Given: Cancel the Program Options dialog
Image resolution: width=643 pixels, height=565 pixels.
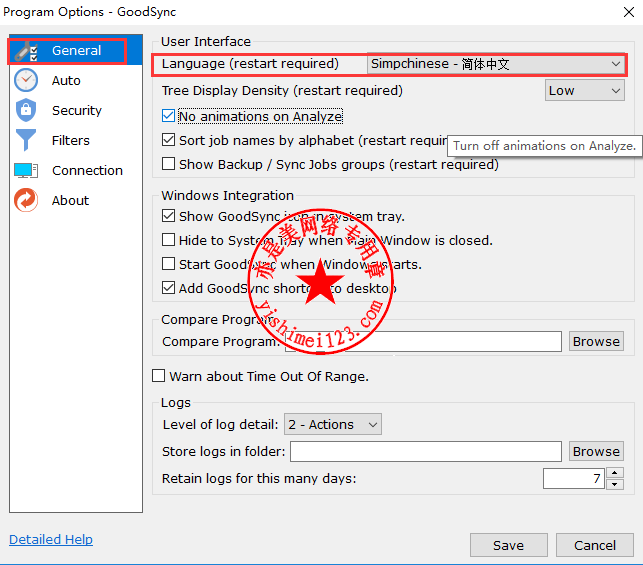Looking at the screenshot, I should [x=595, y=545].
